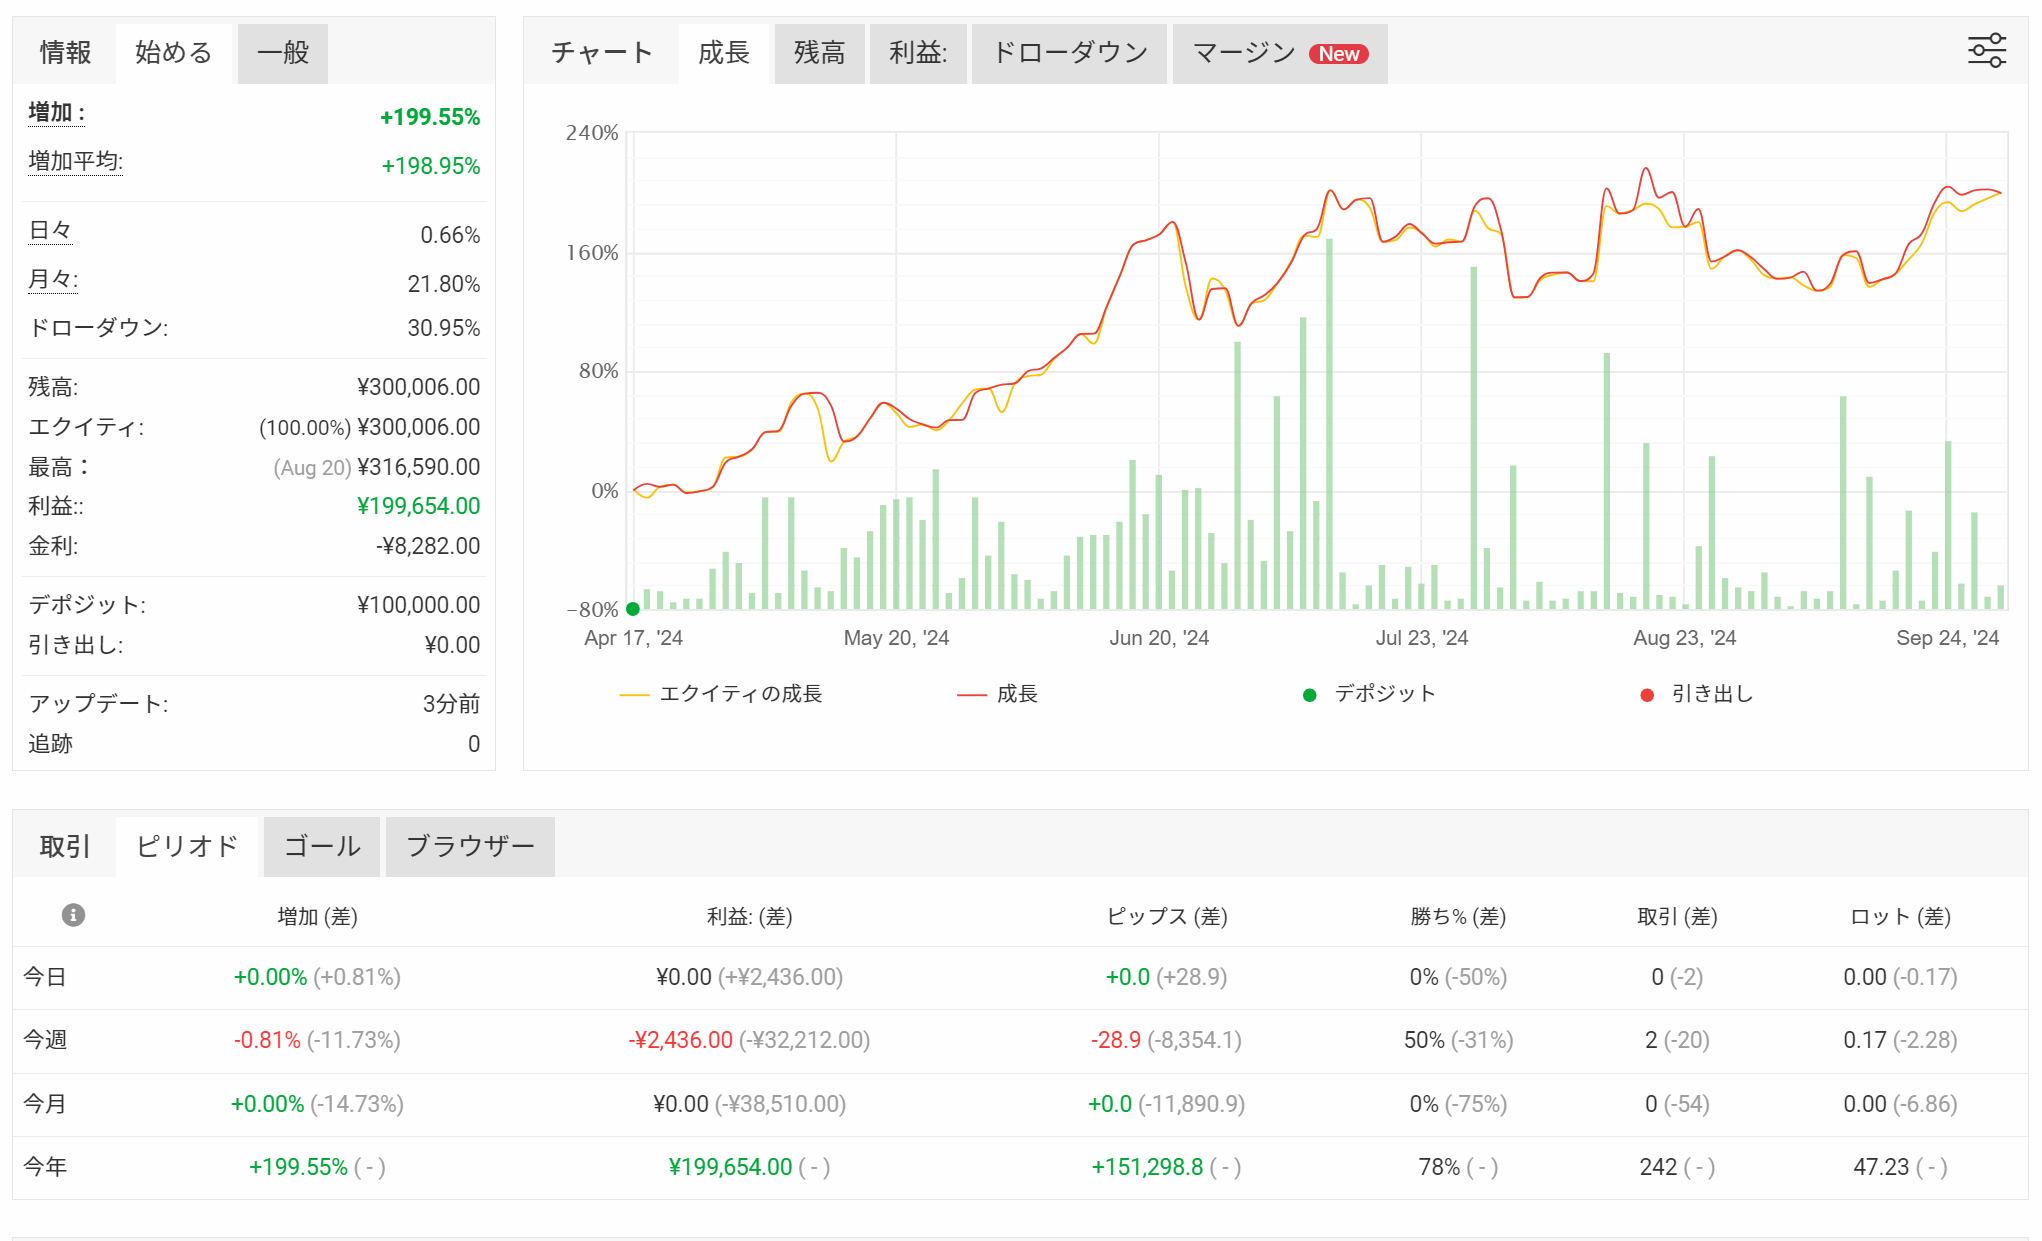The image size is (2042, 1241).
Task: Open the ゴール tab
Action: 321,847
